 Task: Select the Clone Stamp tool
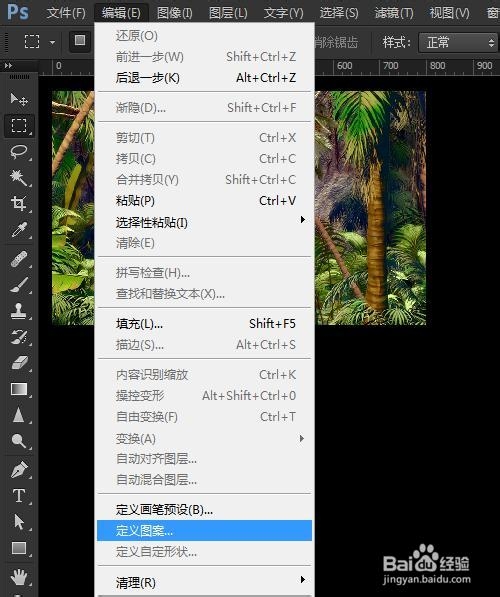[19, 311]
